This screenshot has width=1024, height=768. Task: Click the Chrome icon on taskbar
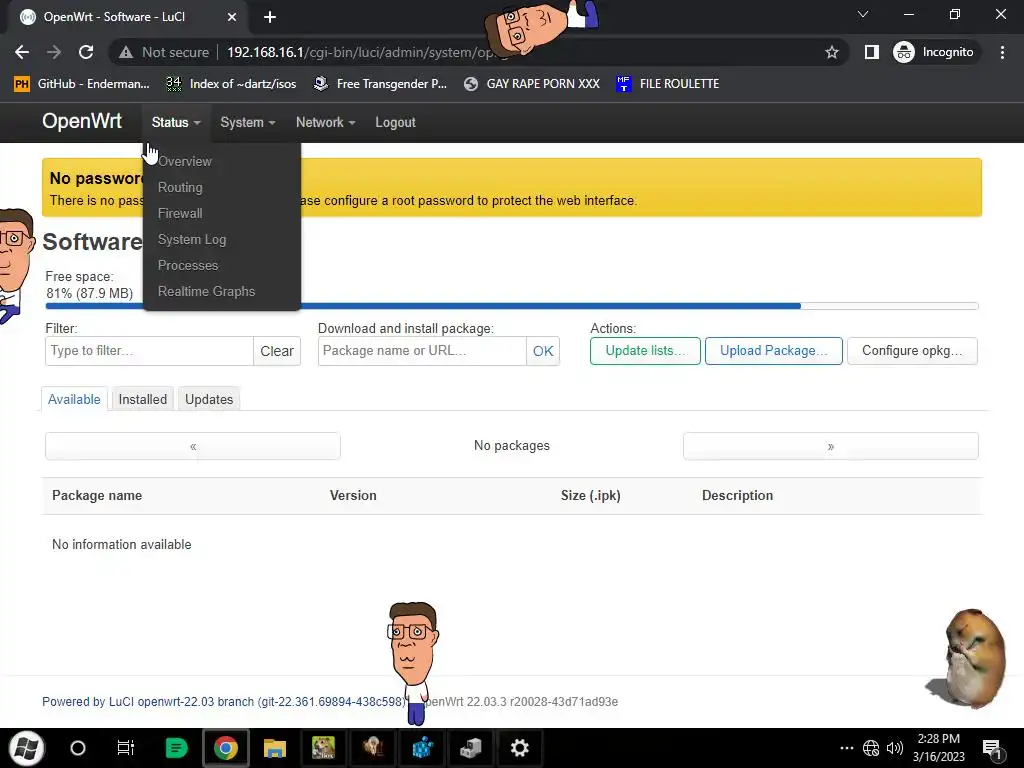tap(225, 748)
